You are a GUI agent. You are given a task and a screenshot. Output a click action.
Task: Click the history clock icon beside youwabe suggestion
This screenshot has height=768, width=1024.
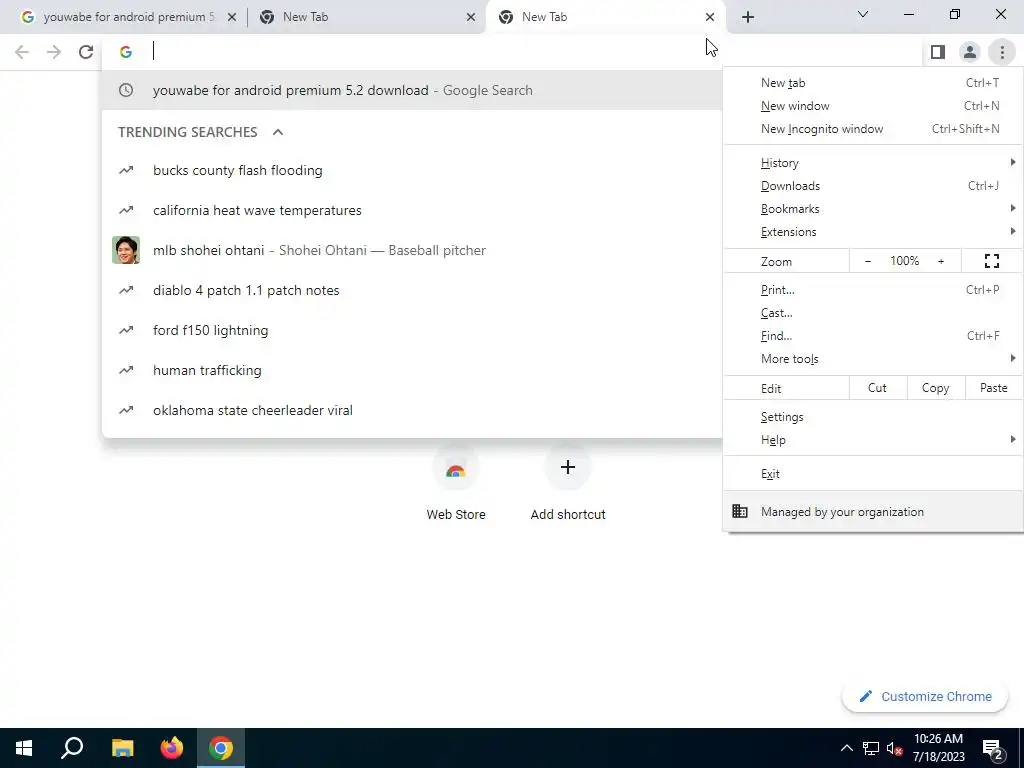(x=126, y=90)
